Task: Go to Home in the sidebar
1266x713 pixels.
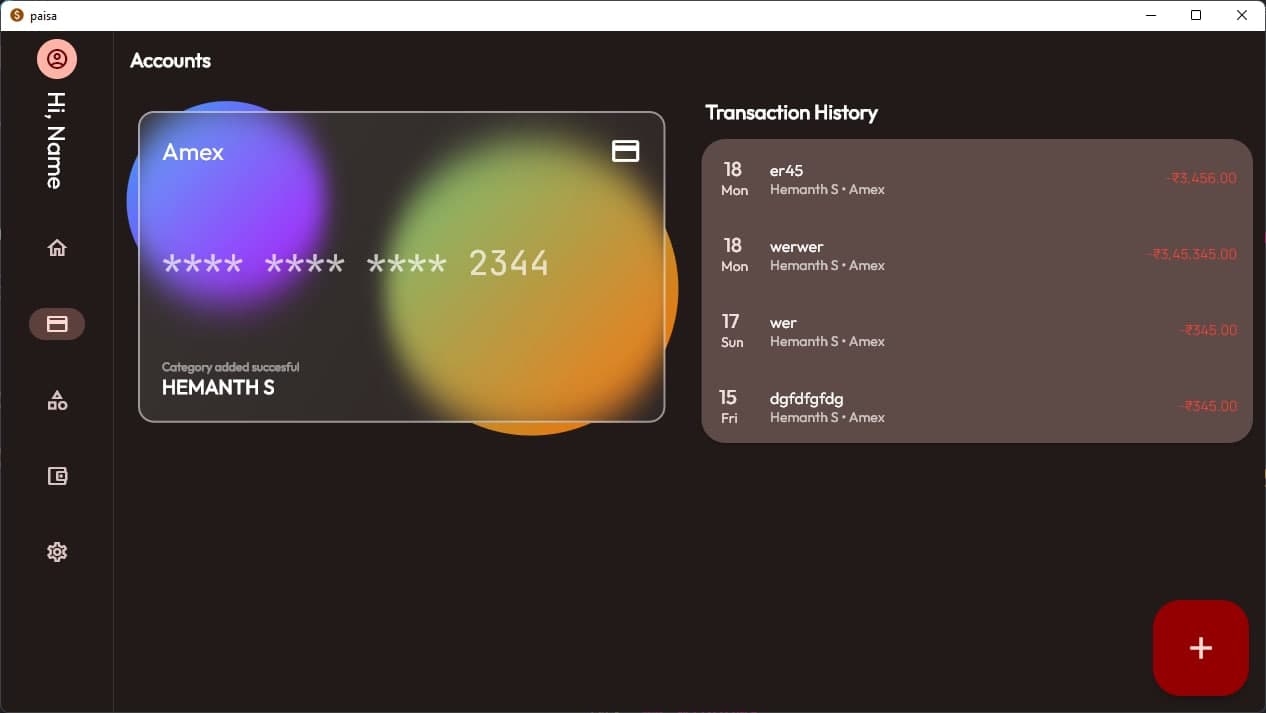Action: pyautogui.click(x=57, y=248)
